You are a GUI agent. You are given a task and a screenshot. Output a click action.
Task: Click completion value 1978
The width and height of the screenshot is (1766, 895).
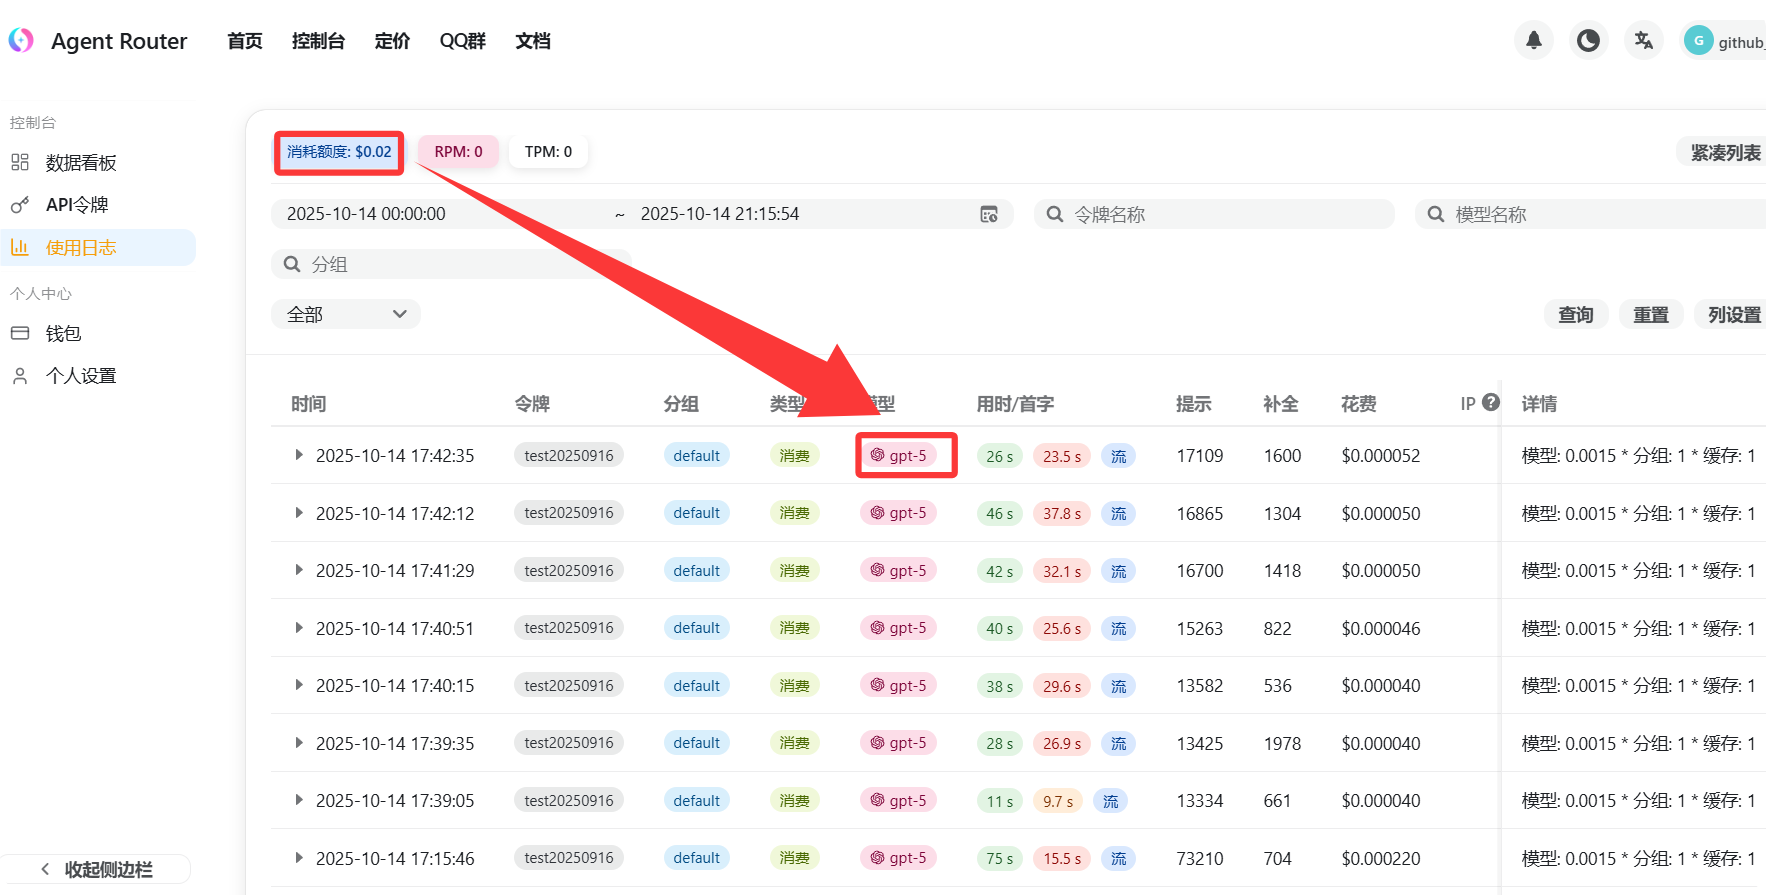1282,743
